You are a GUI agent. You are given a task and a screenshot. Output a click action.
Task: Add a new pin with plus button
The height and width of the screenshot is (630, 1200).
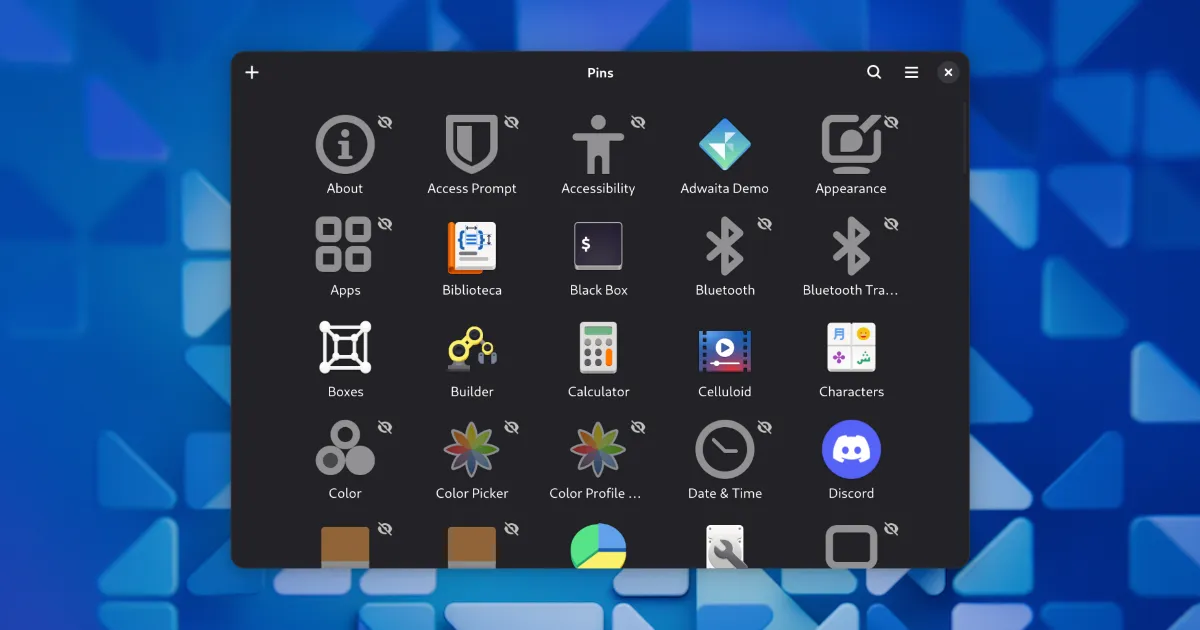coord(252,72)
